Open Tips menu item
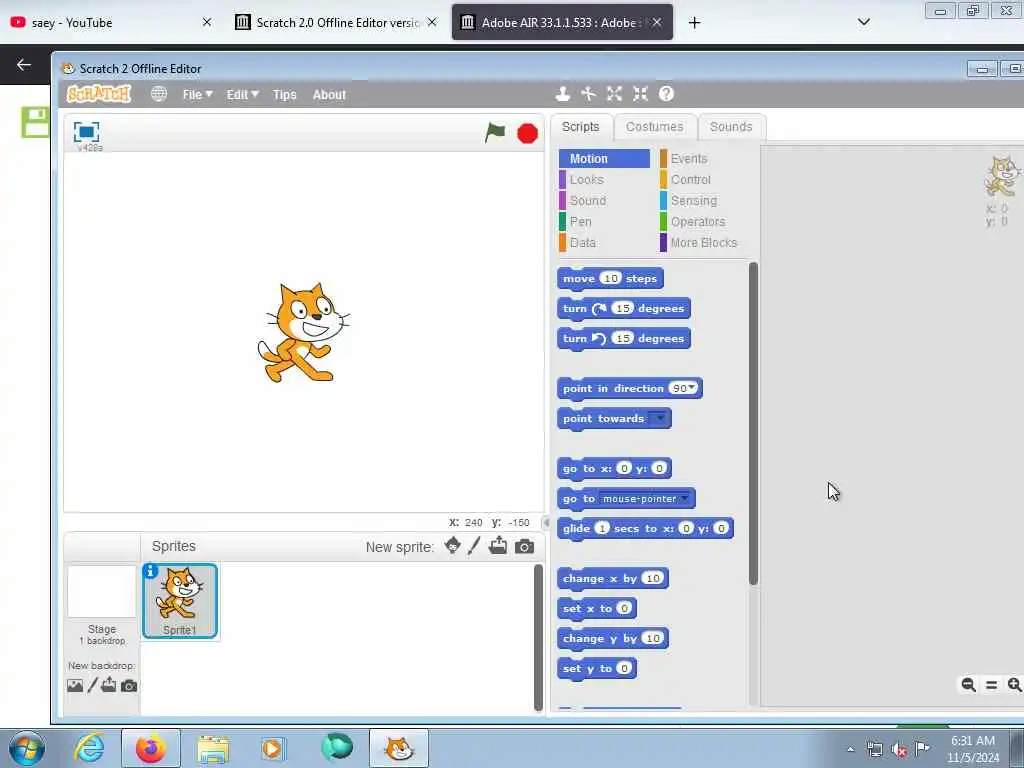This screenshot has width=1024, height=768. (x=285, y=95)
